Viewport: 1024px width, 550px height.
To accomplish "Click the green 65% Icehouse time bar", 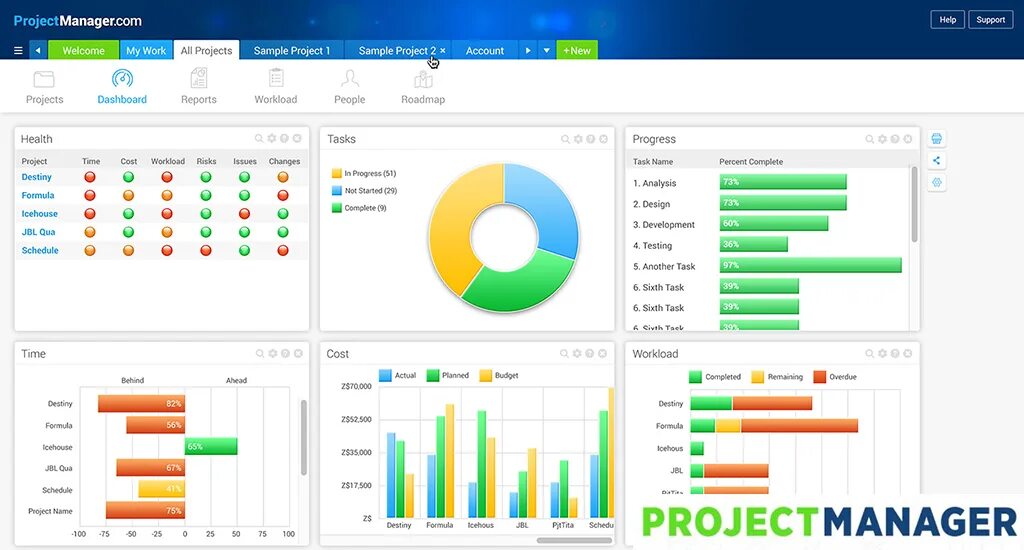I will click(211, 447).
